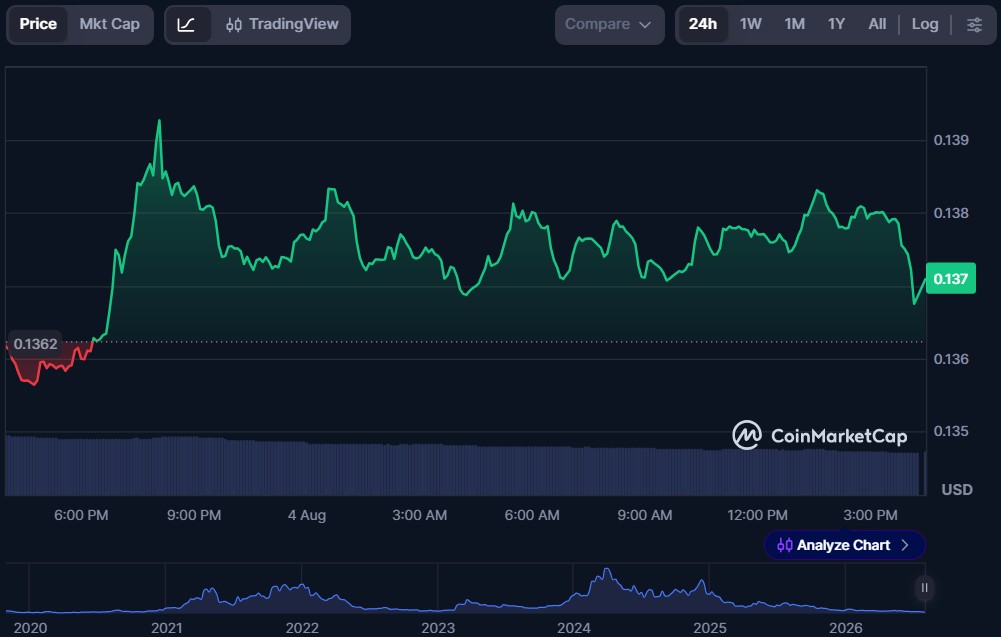Select the 24h time range

click(x=702, y=24)
